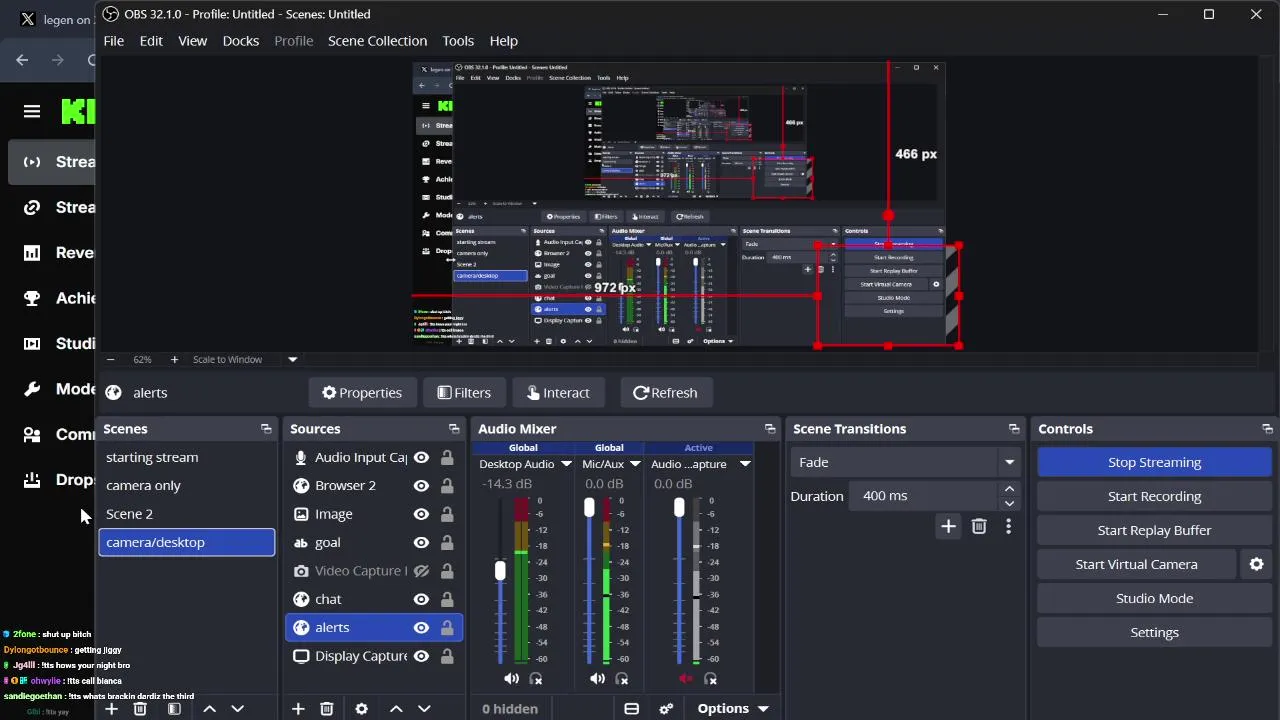Screen dimensions: 1280x720
Task: Click Desktop Audio volume fader handle
Action: click(x=500, y=571)
